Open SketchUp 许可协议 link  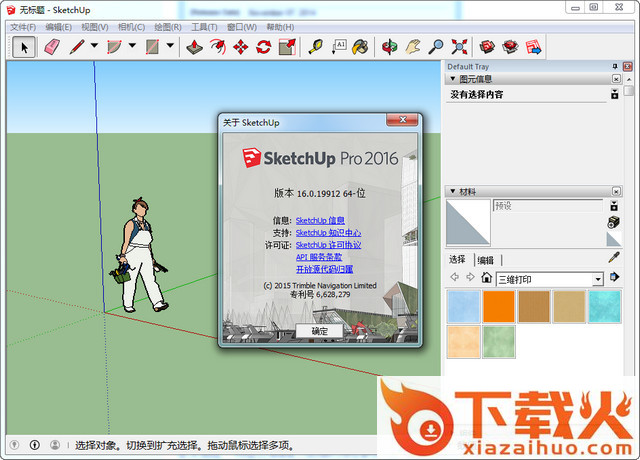coord(328,245)
